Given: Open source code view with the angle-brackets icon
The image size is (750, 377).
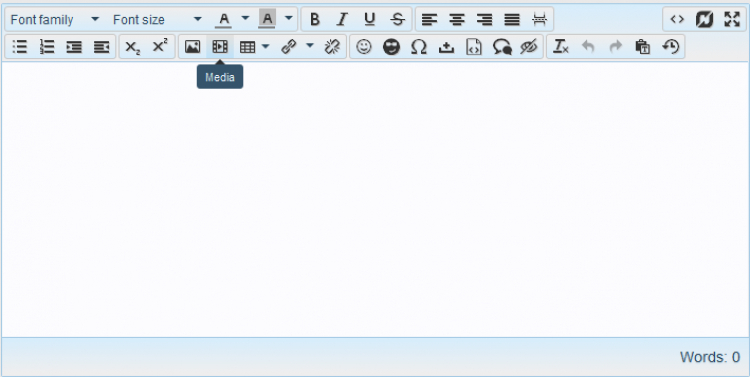Looking at the screenshot, I should tap(677, 20).
